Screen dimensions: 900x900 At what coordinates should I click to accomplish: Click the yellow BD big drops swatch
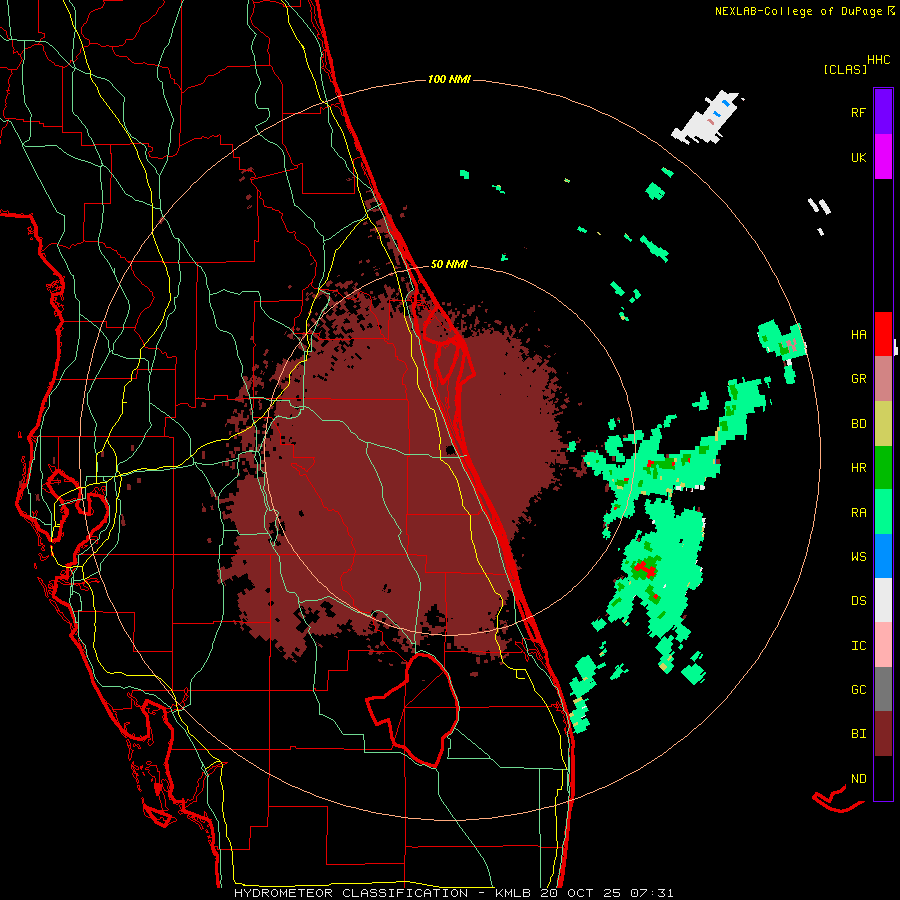point(883,424)
